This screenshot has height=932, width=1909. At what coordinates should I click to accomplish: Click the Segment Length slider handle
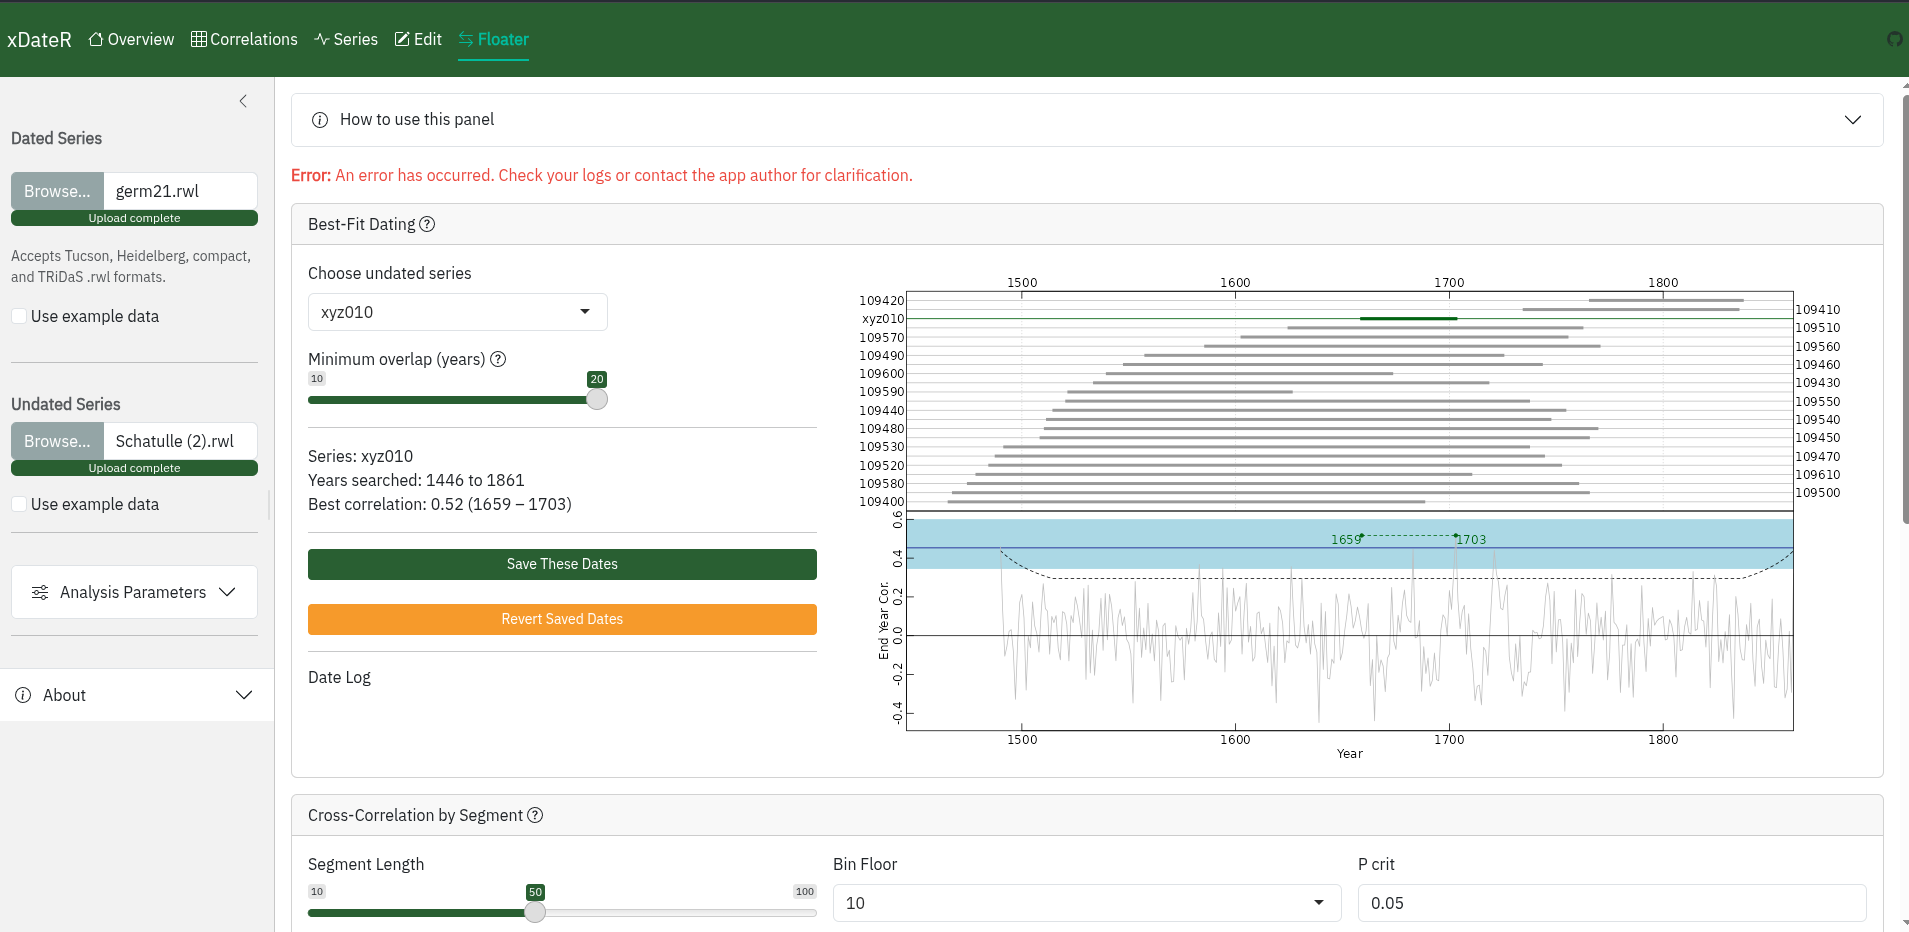(x=535, y=912)
